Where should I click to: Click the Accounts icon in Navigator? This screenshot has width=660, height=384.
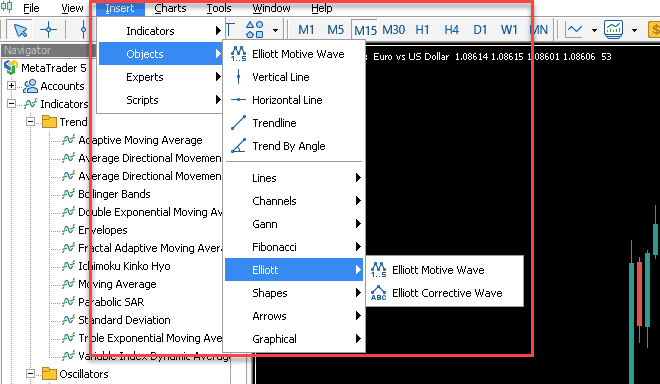[30, 86]
